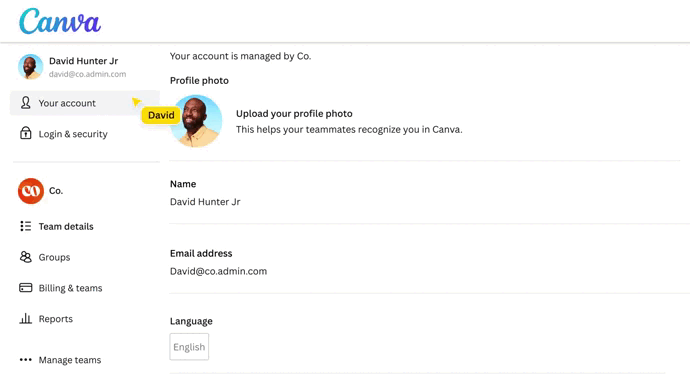Click the Profile photo heading

pos(199,81)
